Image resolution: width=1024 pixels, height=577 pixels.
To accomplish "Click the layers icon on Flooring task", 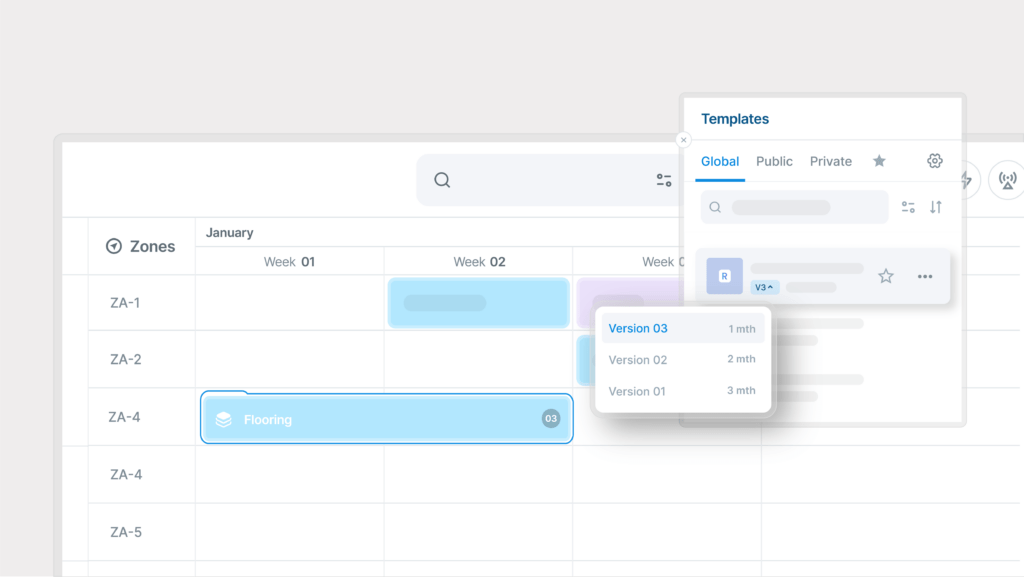I will pyautogui.click(x=224, y=419).
